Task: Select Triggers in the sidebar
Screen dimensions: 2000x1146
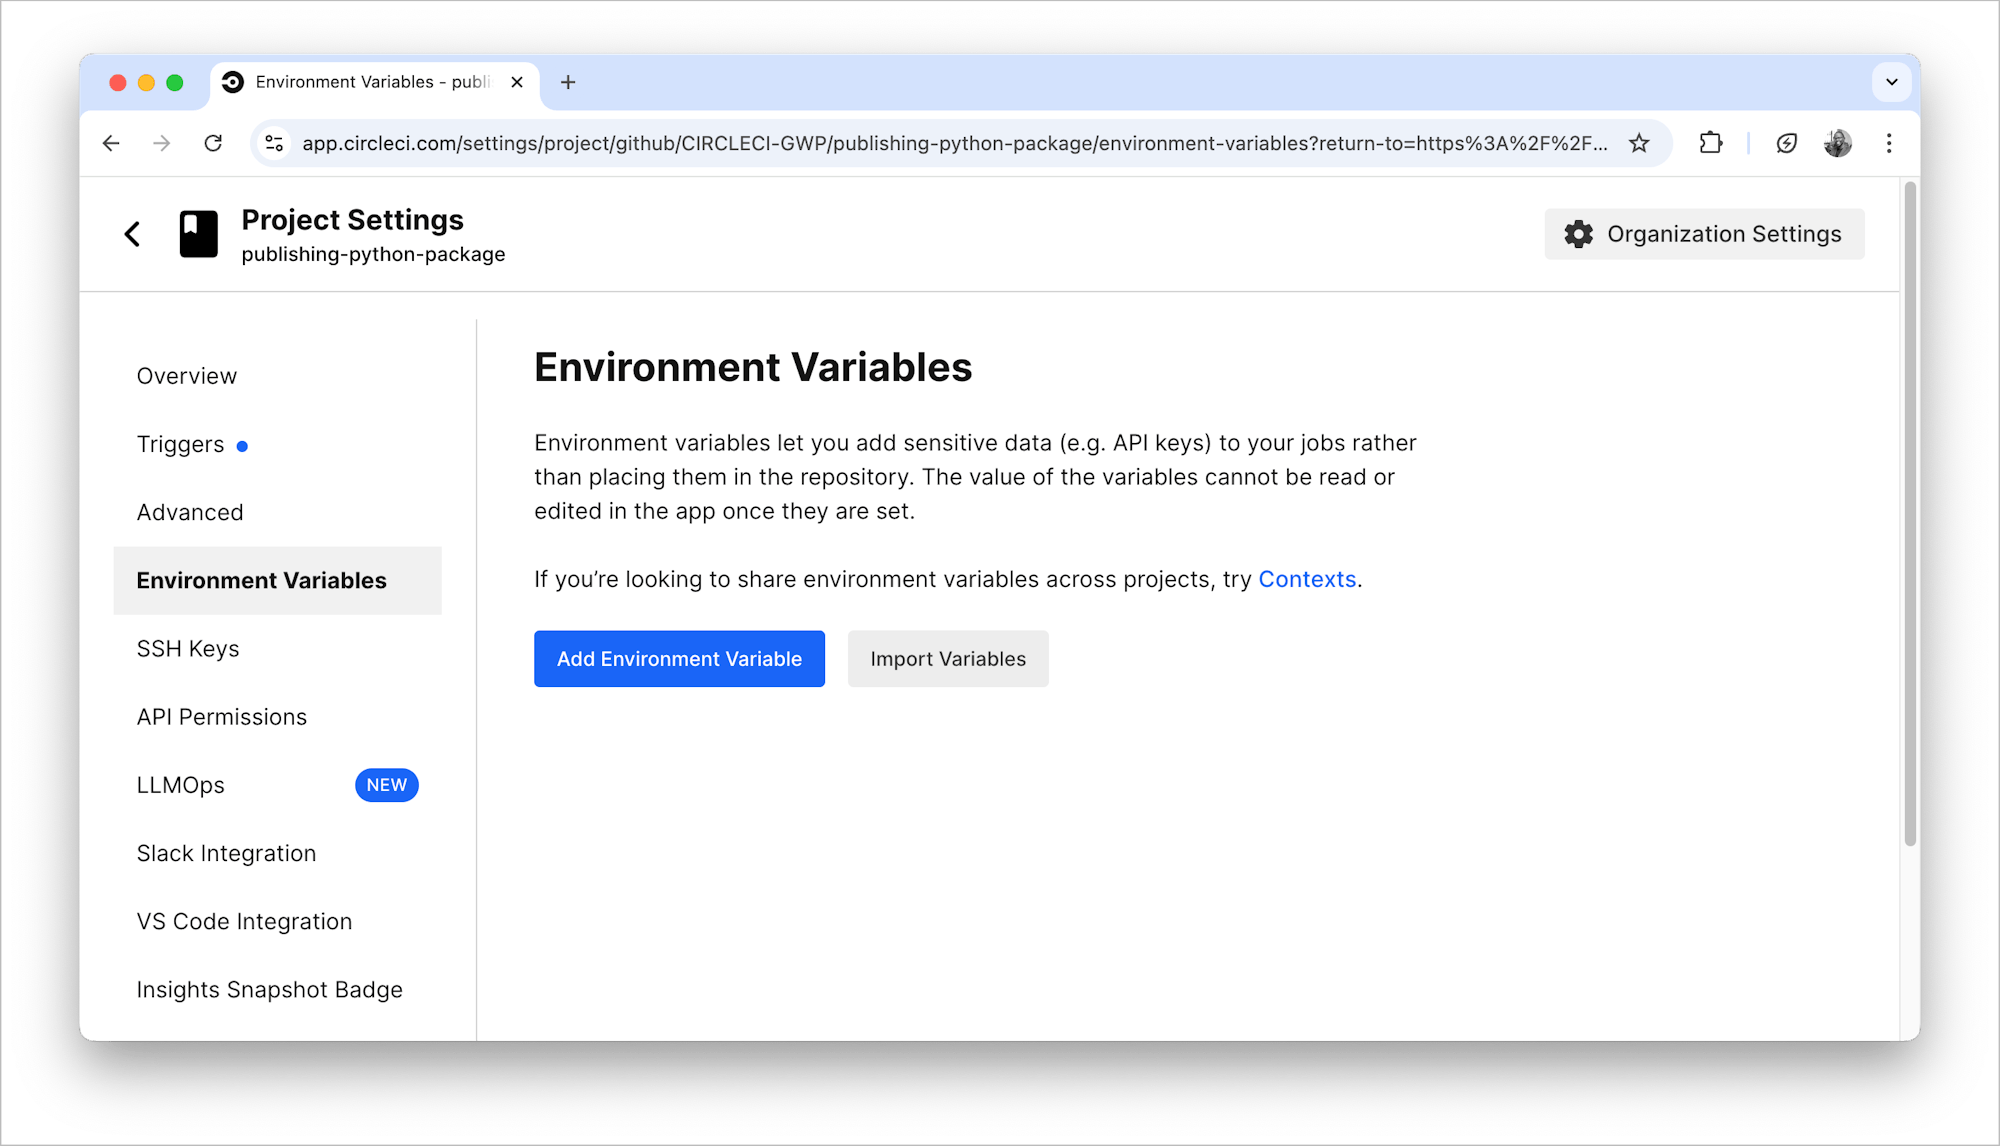Action: pos(181,444)
